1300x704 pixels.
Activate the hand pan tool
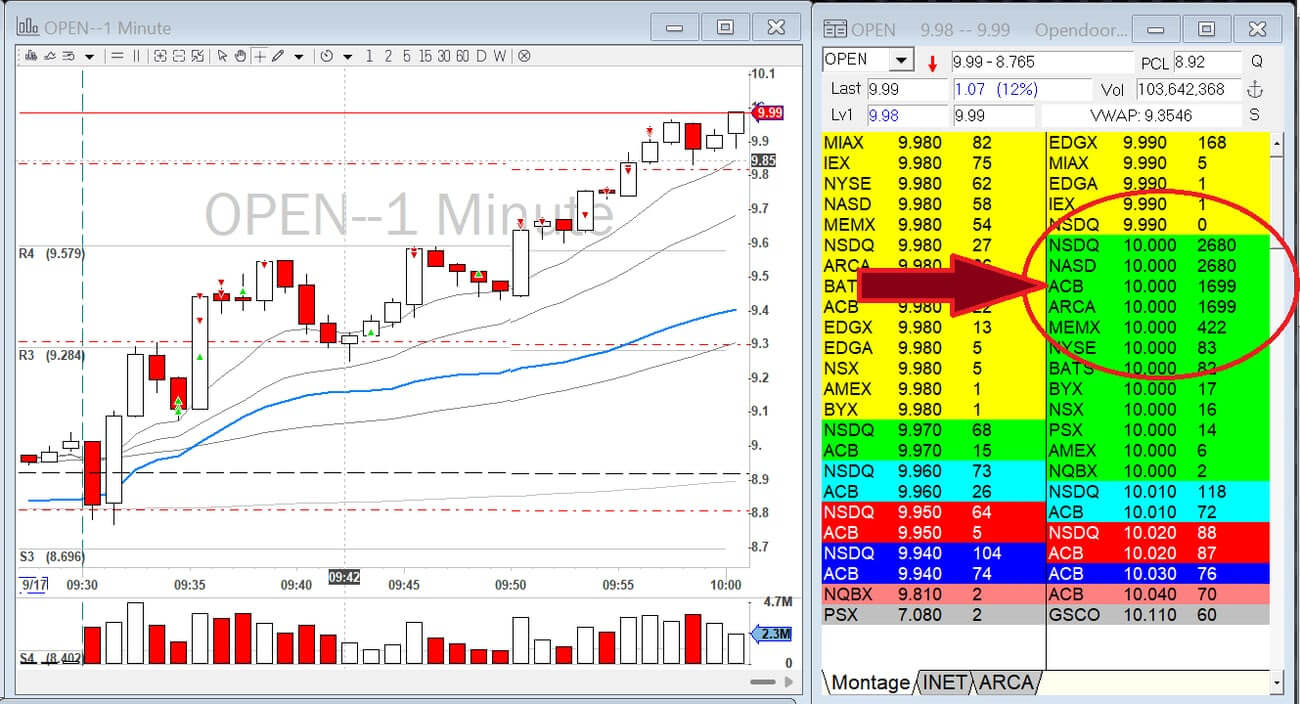(x=240, y=56)
